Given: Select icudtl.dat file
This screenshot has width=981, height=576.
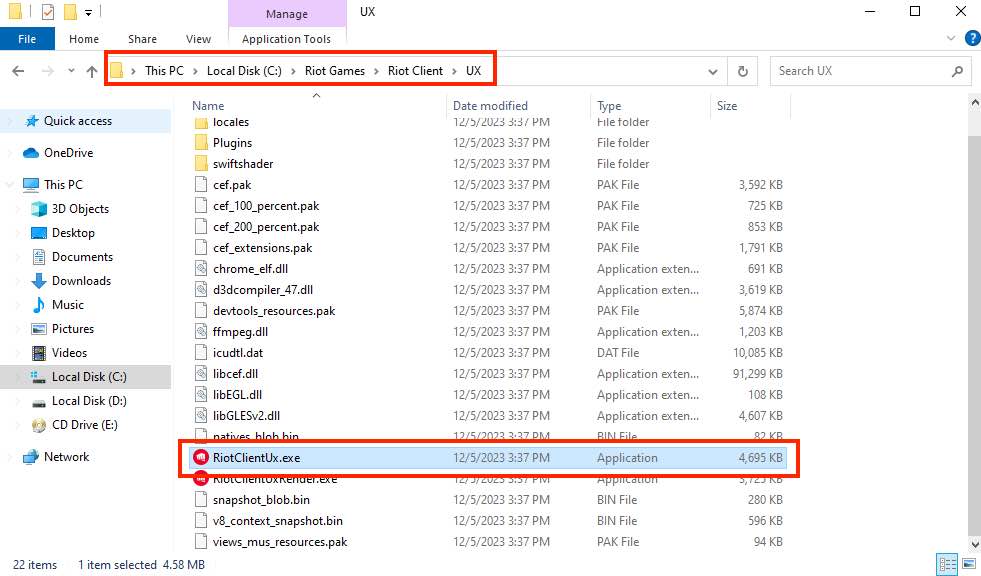Looking at the screenshot, I should point(238,353).
